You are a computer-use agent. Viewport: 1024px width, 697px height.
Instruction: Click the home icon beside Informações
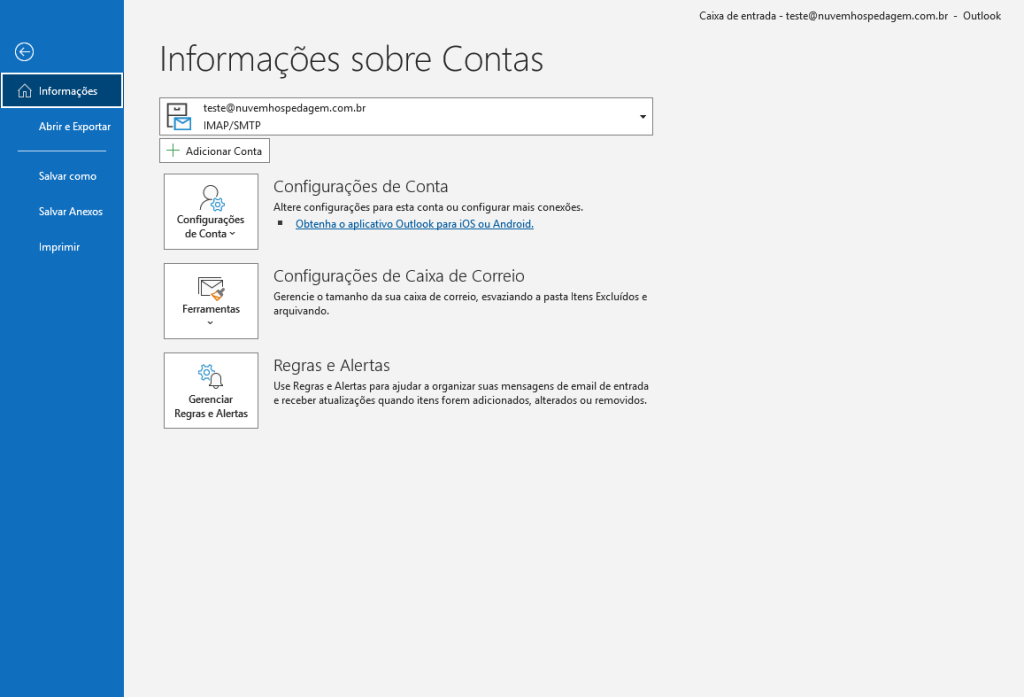[25, 91]
